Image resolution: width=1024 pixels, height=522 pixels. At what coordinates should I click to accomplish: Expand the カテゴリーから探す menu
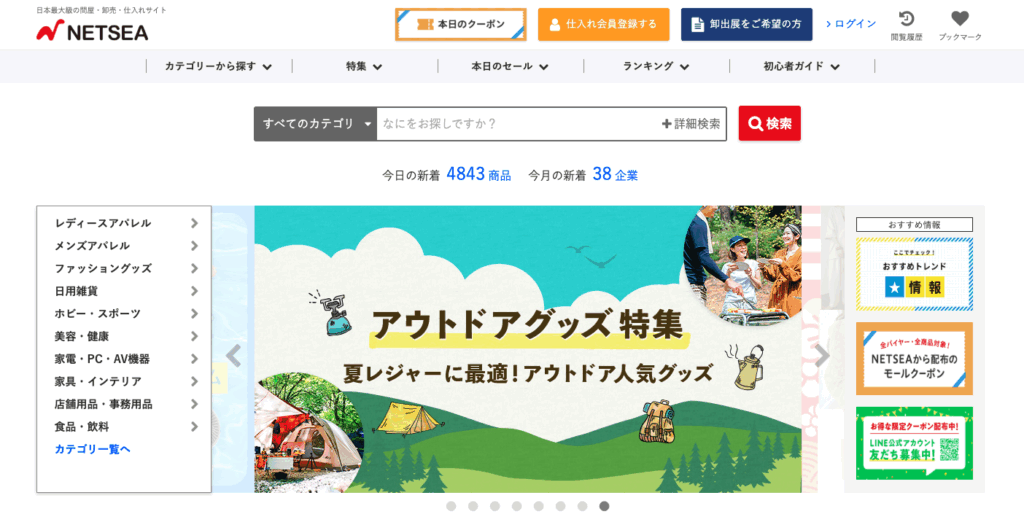click(218, 66)
